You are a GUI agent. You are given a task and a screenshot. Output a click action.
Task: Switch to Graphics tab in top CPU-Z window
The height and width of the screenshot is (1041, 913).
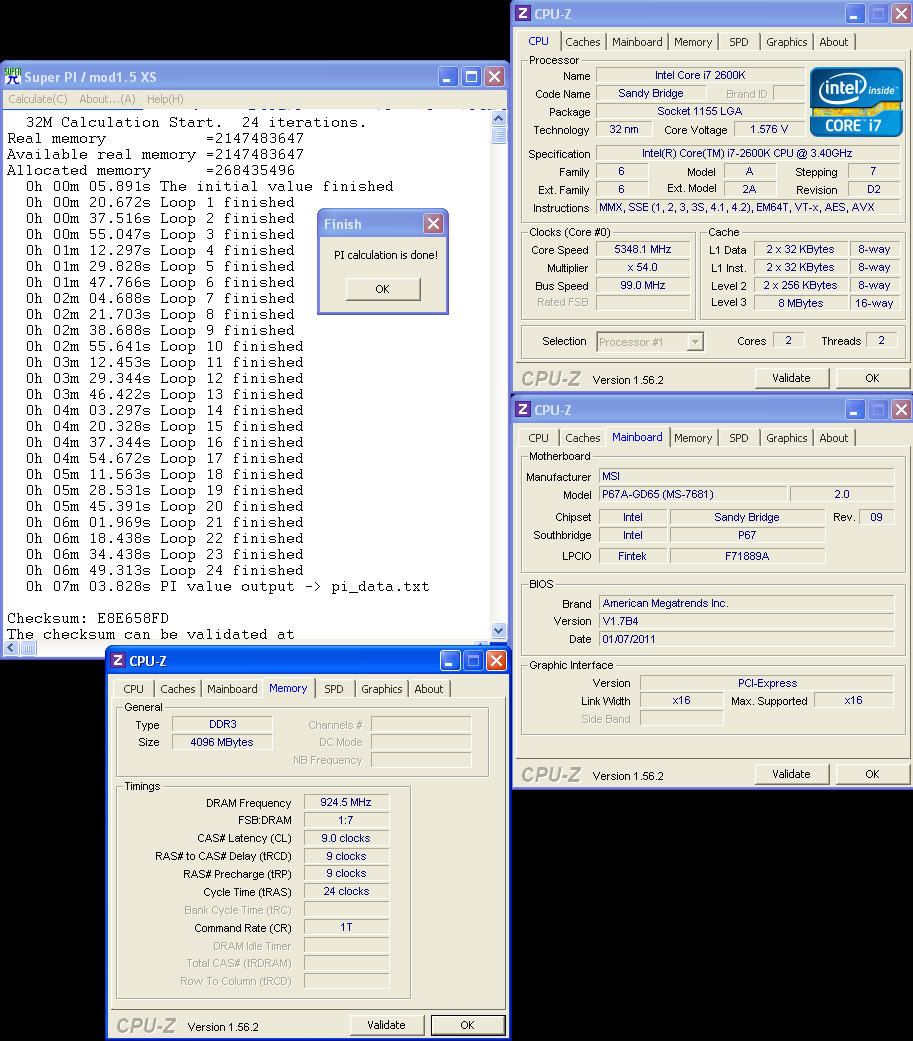pyautogui.click(x=786, y=42)
